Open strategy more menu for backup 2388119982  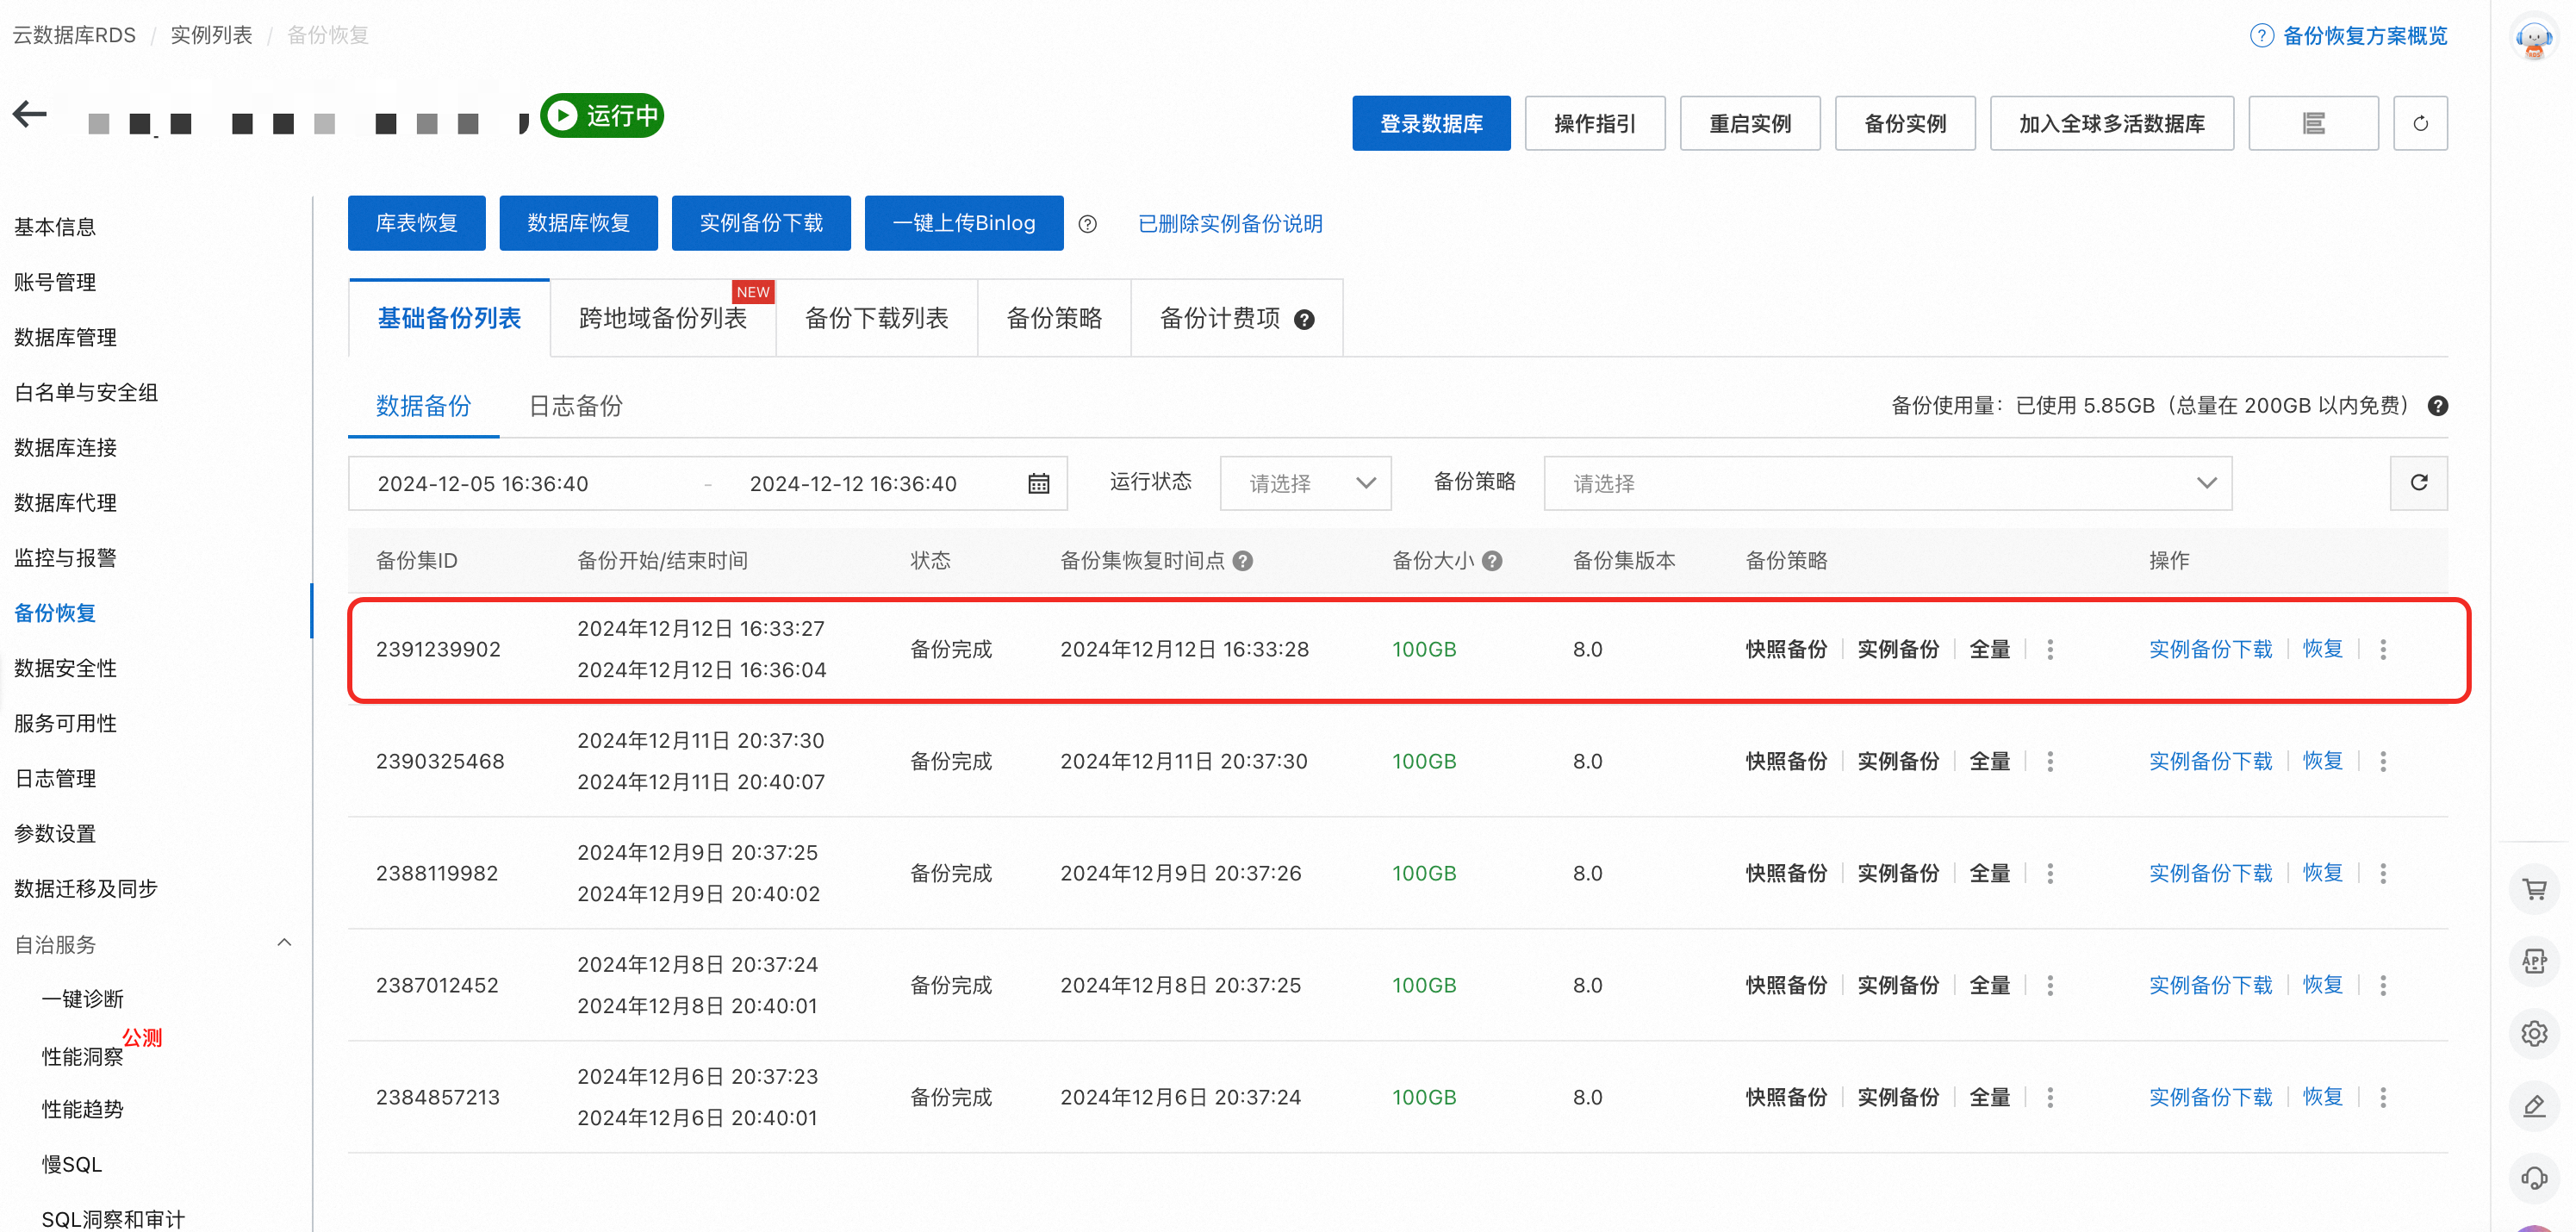(x=2050, y=874)
